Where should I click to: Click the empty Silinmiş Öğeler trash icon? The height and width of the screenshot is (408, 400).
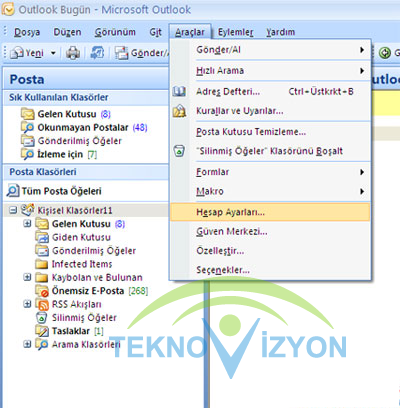(x=179, y=151)
